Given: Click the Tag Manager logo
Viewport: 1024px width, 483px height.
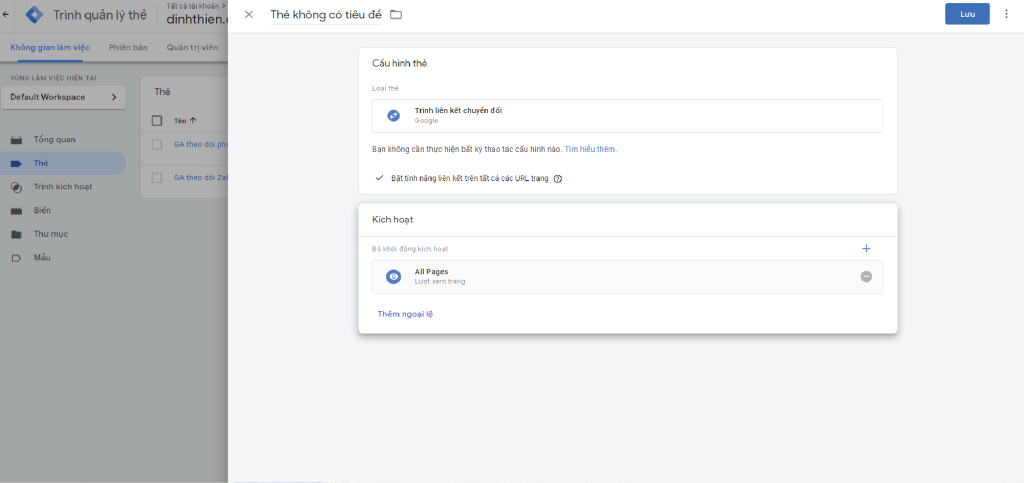Looking at the screenshot, I should click(x=35, y=15).
